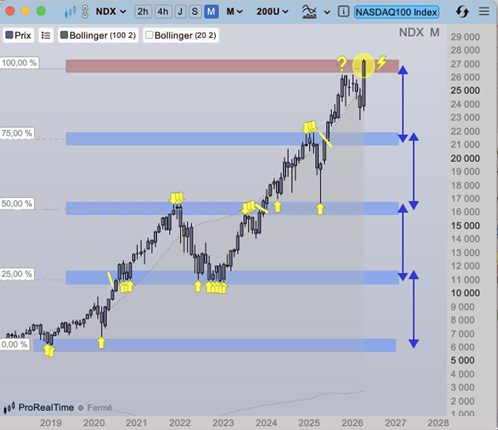Click the 5 000 price axis label
Screen dimensions: 498x430
pyautogui.click(x=462, y=360)
